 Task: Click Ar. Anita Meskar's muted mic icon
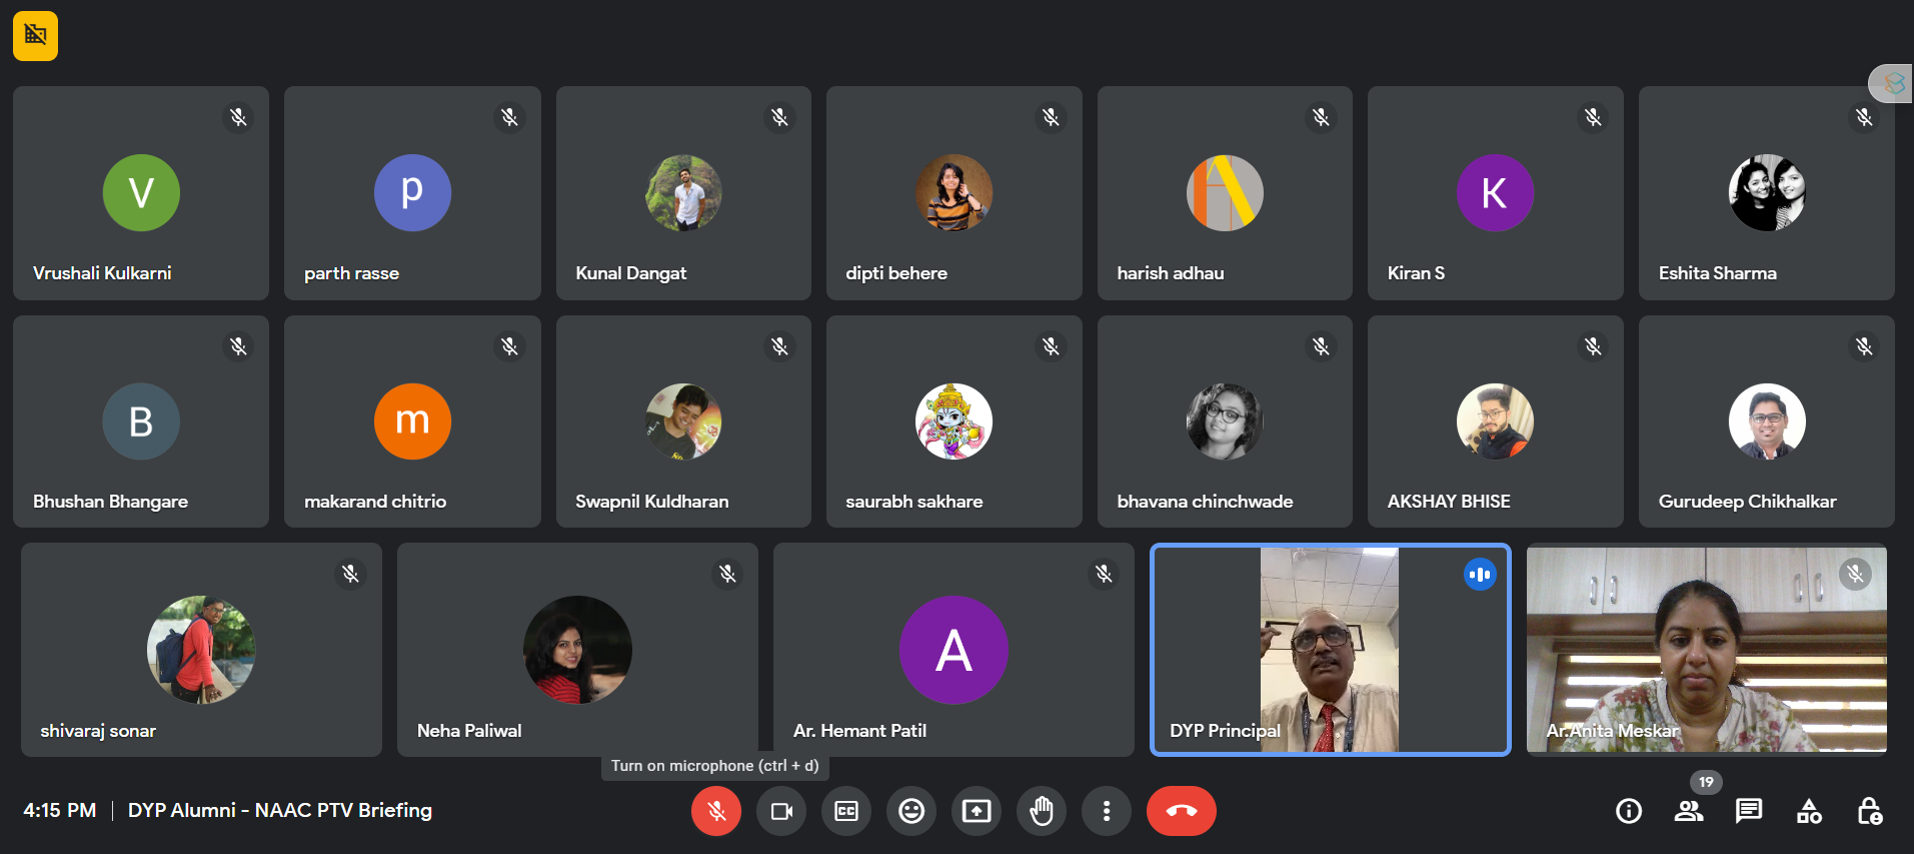tap(1855, 574)
